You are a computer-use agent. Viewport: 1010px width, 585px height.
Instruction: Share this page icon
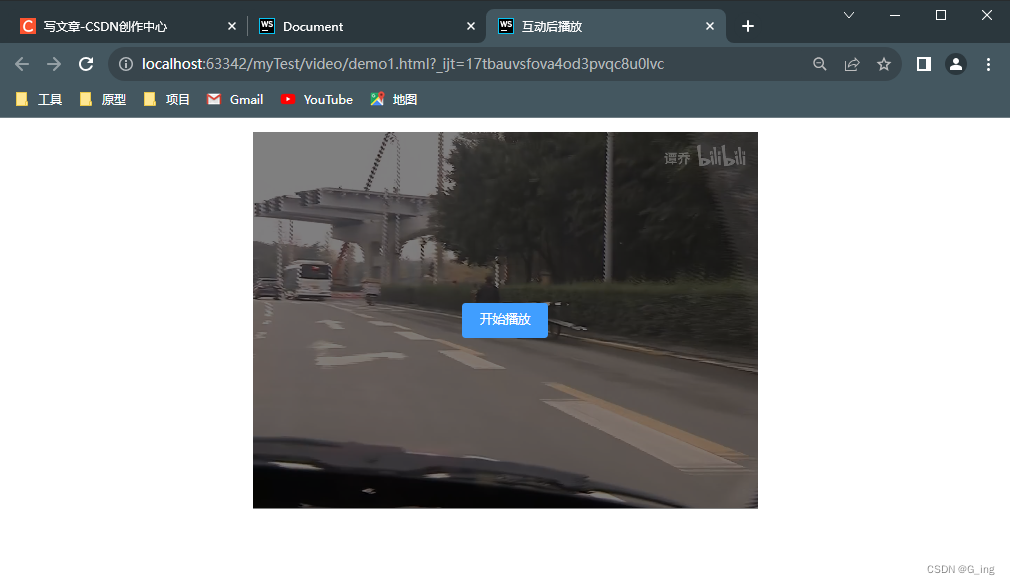pyautogui.click(x=852, y=64)
